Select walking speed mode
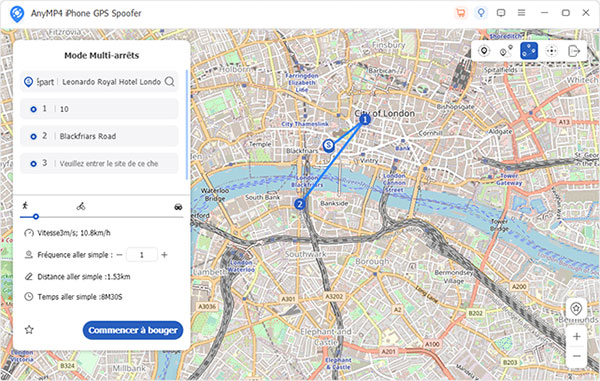 [x=25, y=206]
